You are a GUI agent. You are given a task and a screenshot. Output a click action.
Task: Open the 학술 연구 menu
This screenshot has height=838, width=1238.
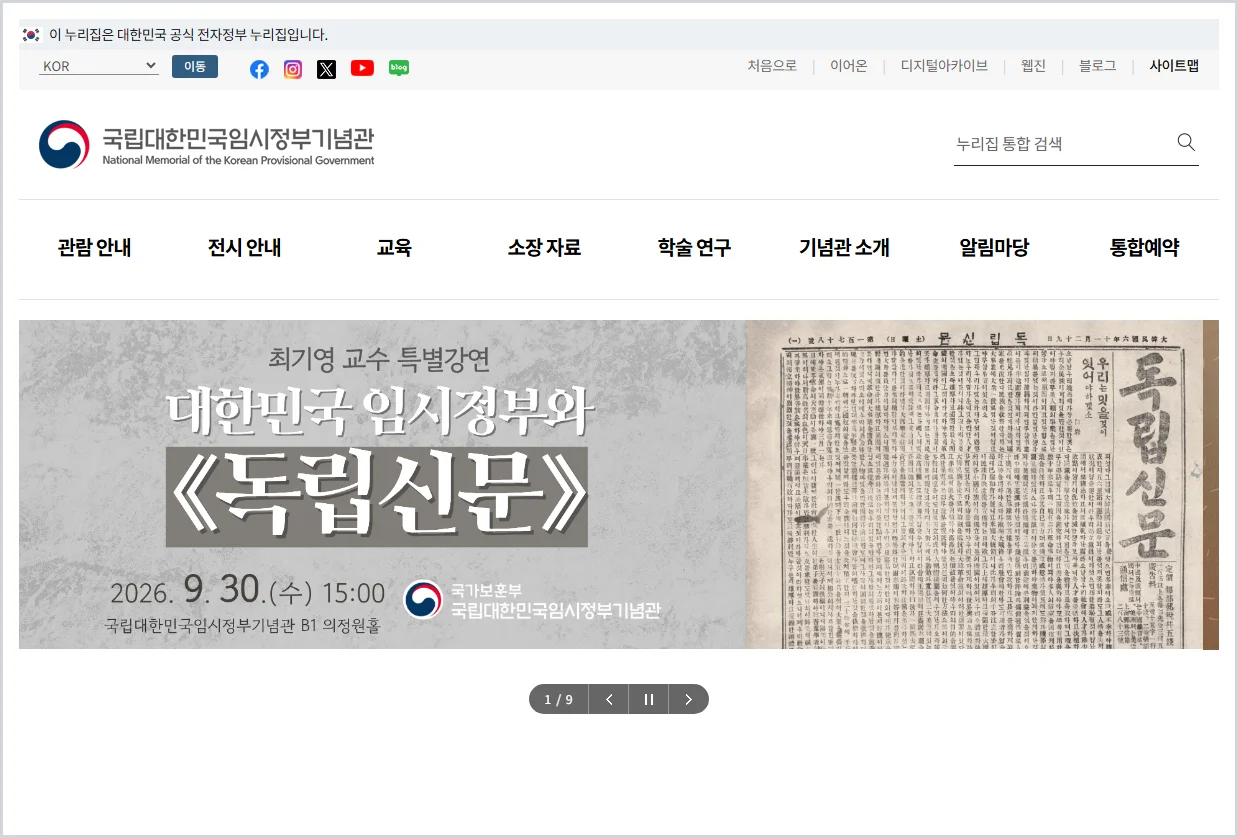pyautogui.click(x=694, y=248)
